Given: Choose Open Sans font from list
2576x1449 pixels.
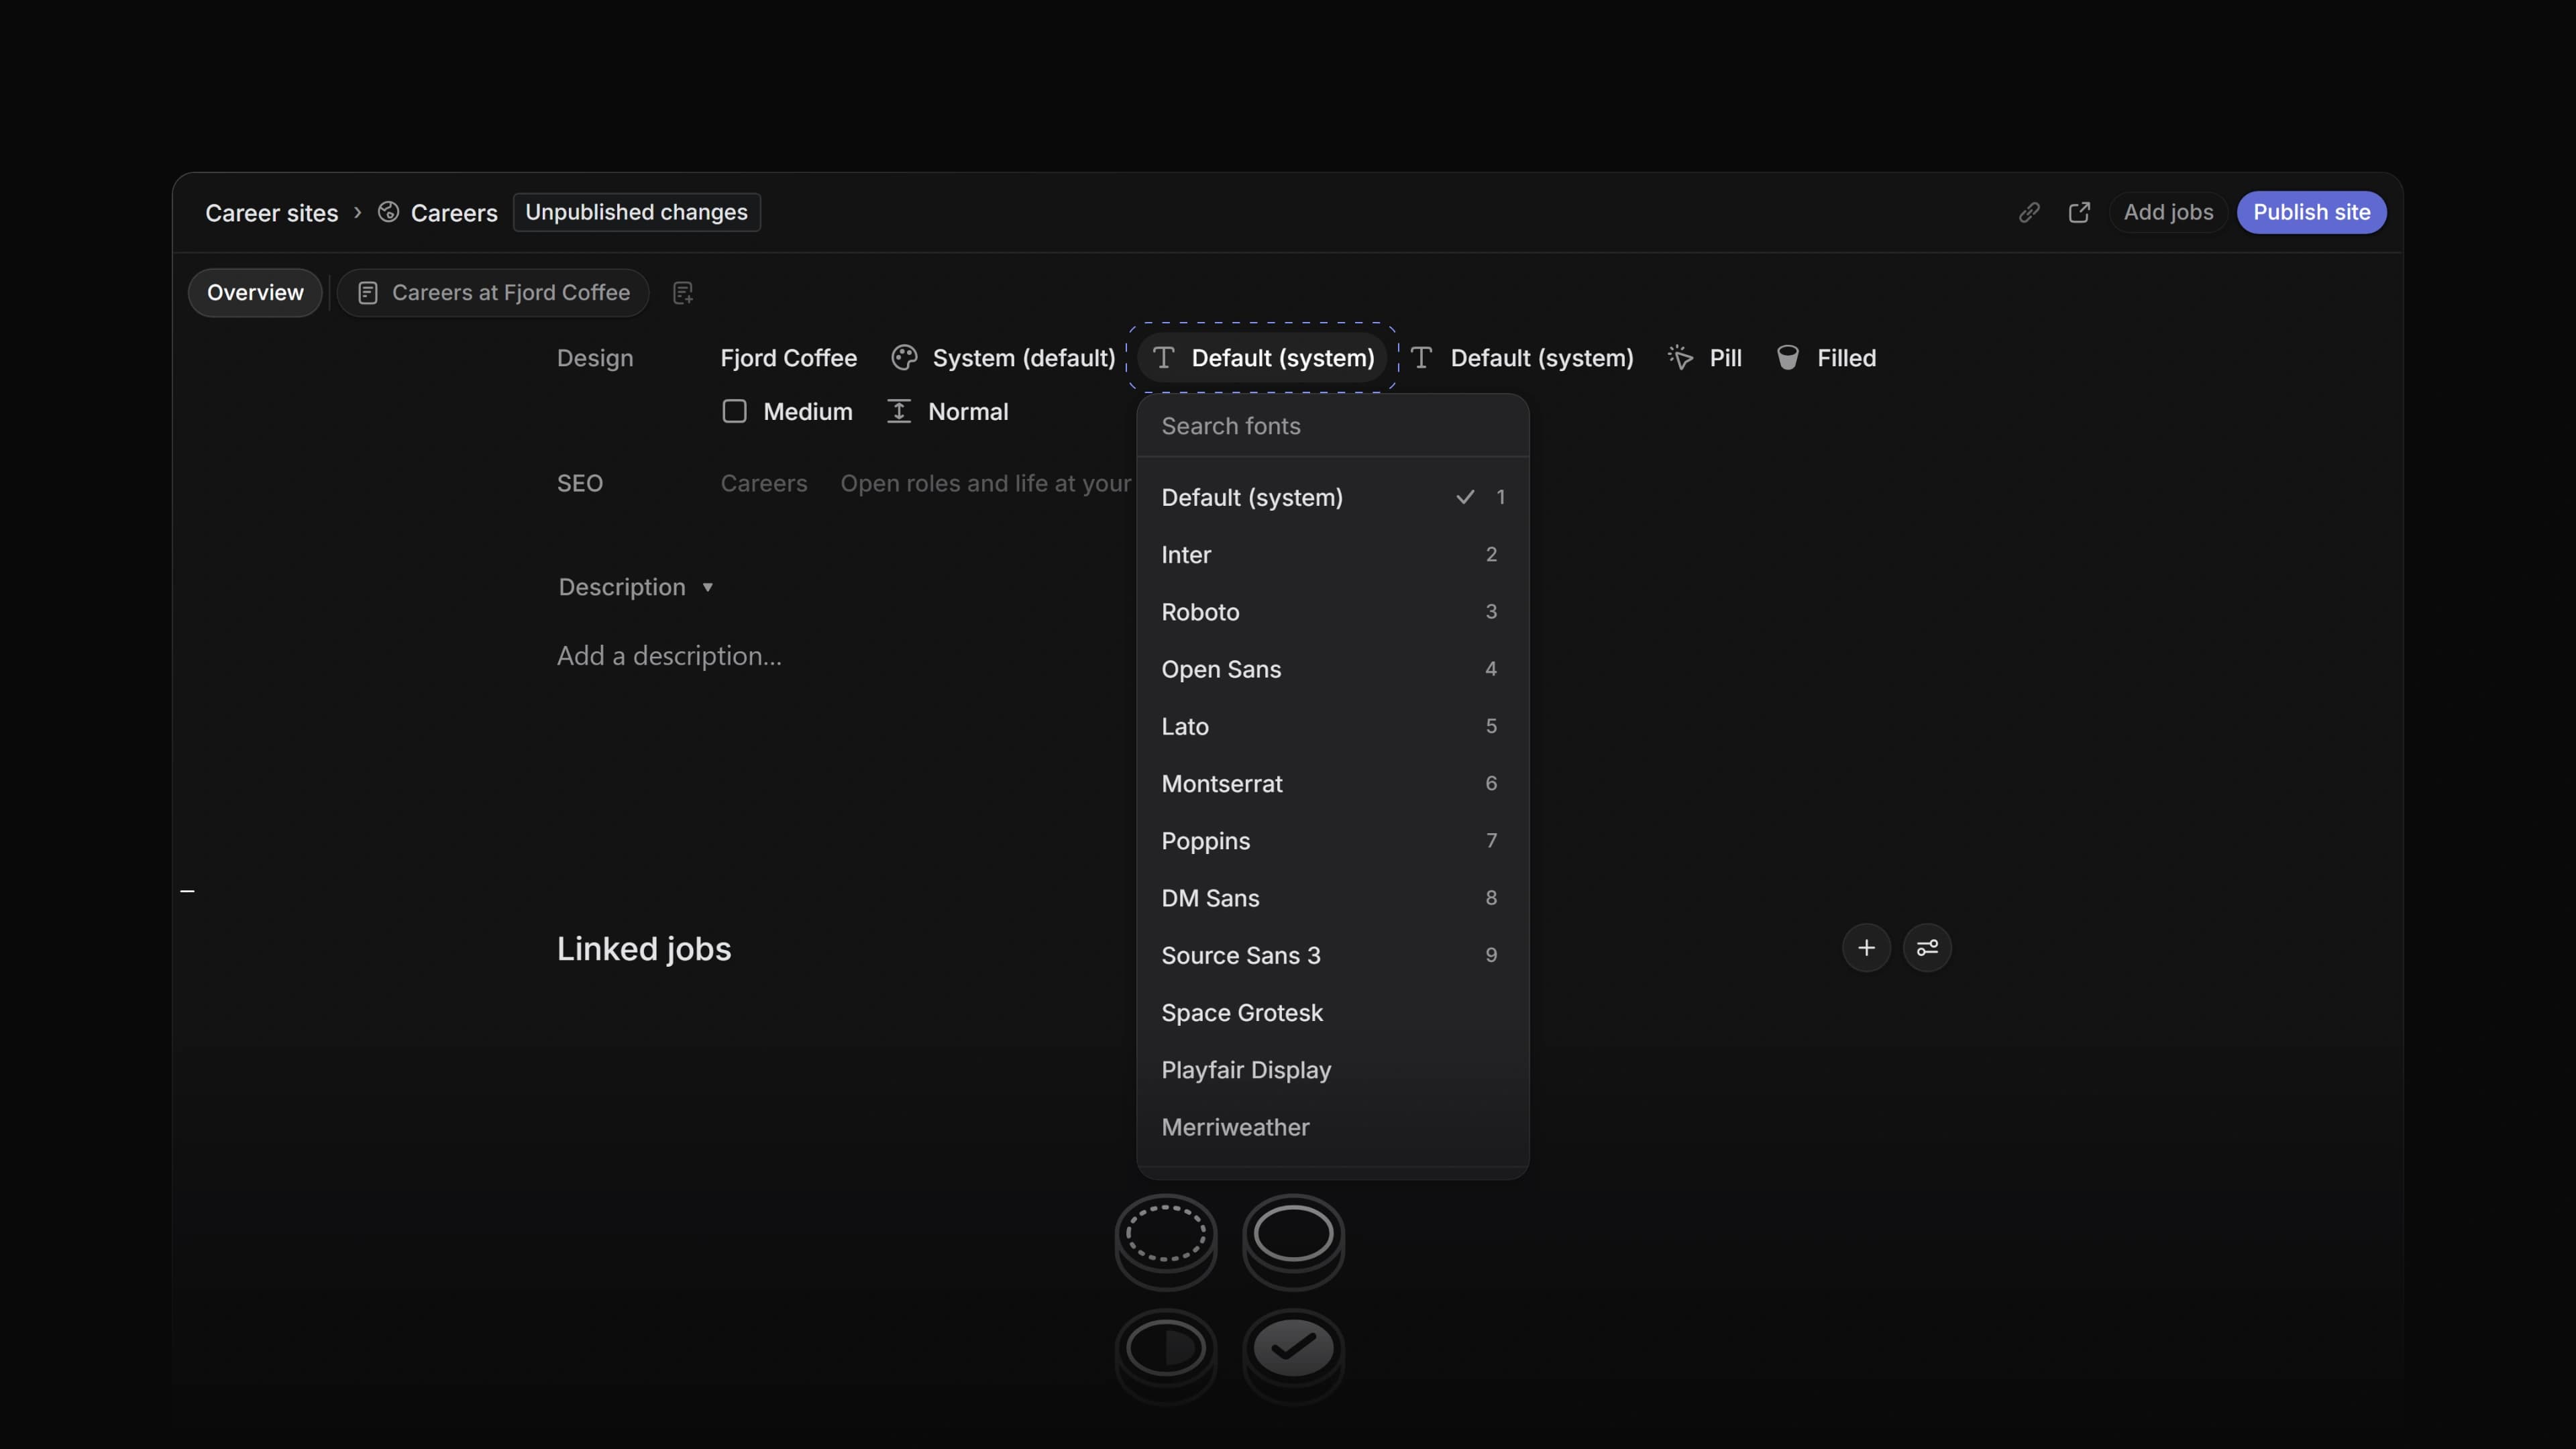Looking at the screenshot, I should point(1333,669).
